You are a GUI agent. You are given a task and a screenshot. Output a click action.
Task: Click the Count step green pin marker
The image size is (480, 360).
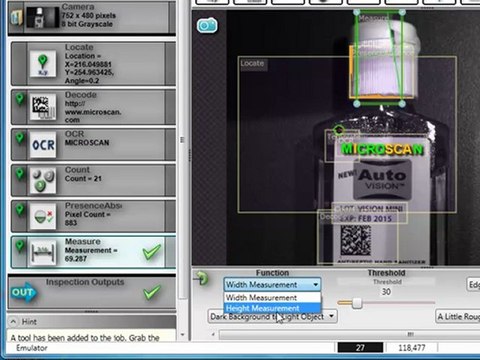tap(20, 173)
